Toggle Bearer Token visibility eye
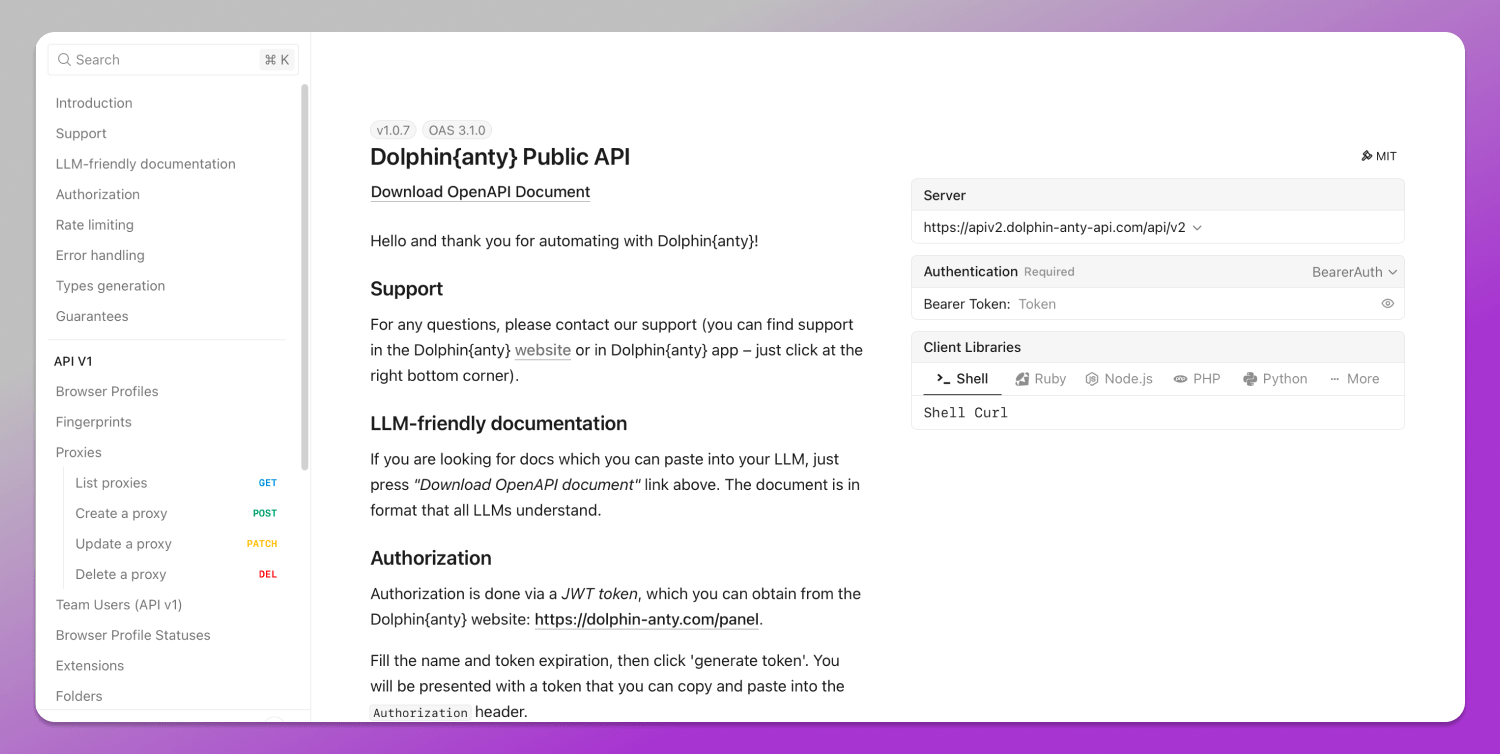The width and height of the screenshot is (1500, 754). tap(1387, 304)
